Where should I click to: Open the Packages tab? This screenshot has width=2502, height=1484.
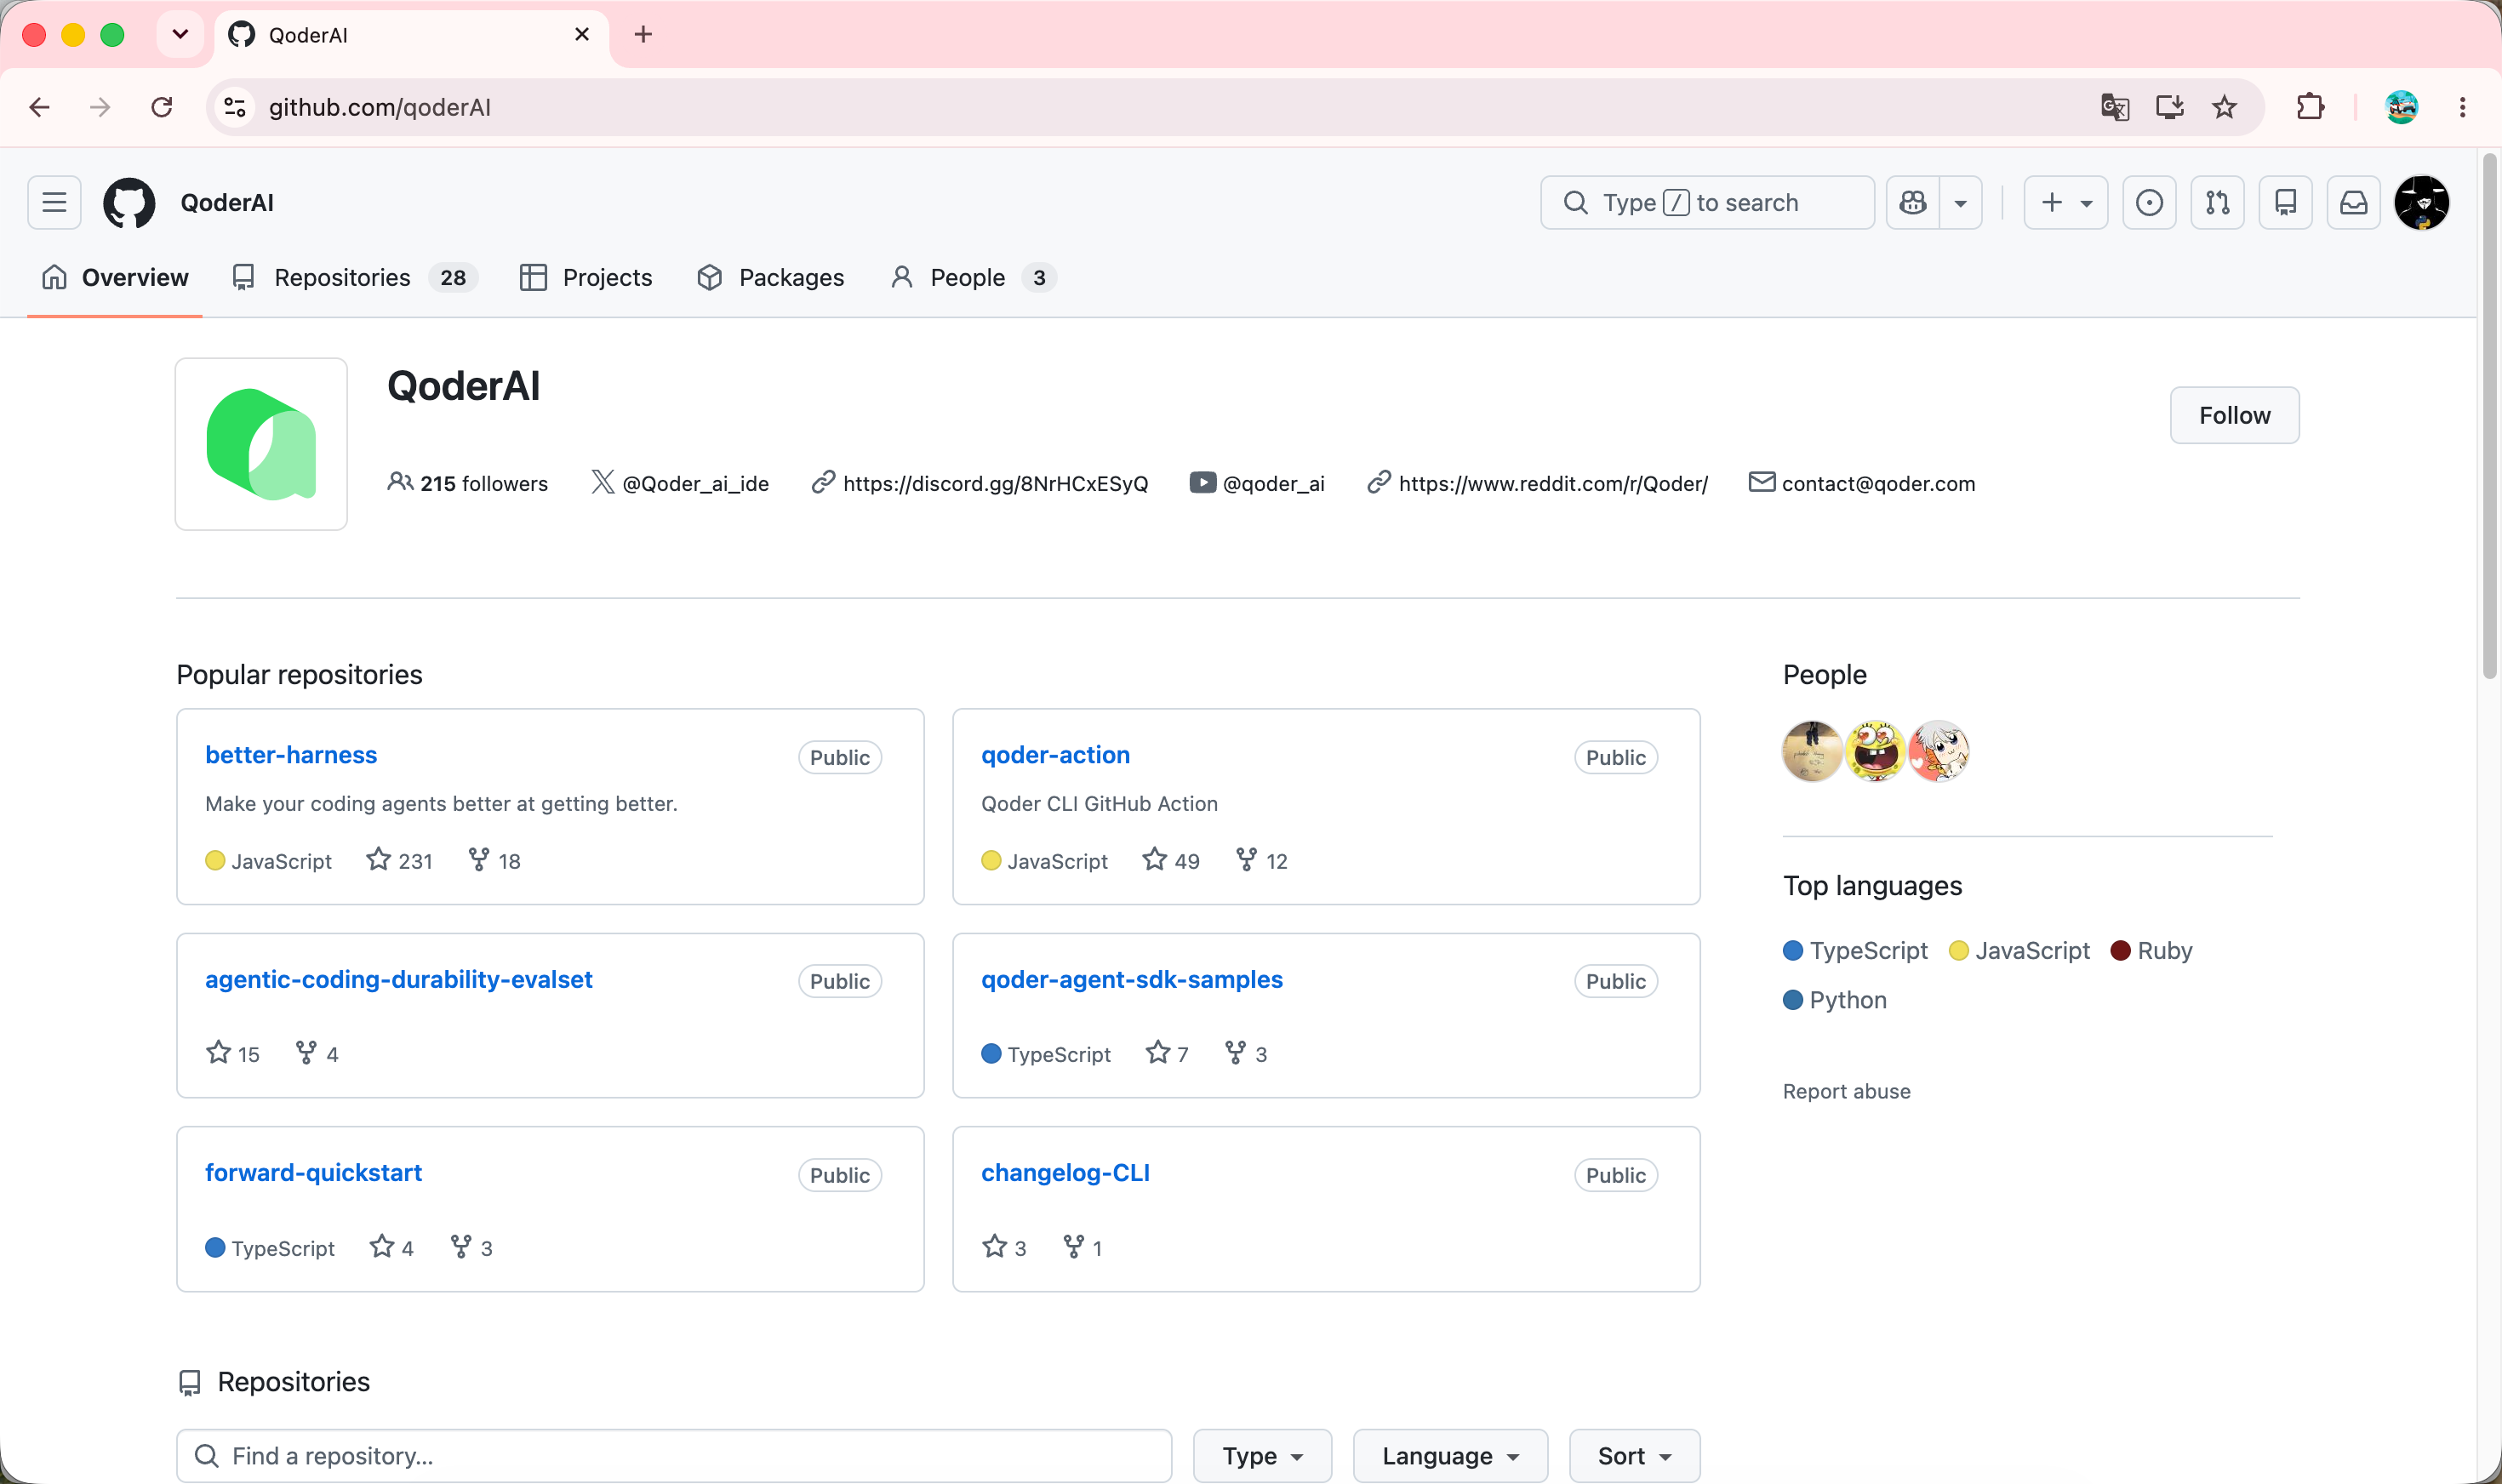pos(771,278)
